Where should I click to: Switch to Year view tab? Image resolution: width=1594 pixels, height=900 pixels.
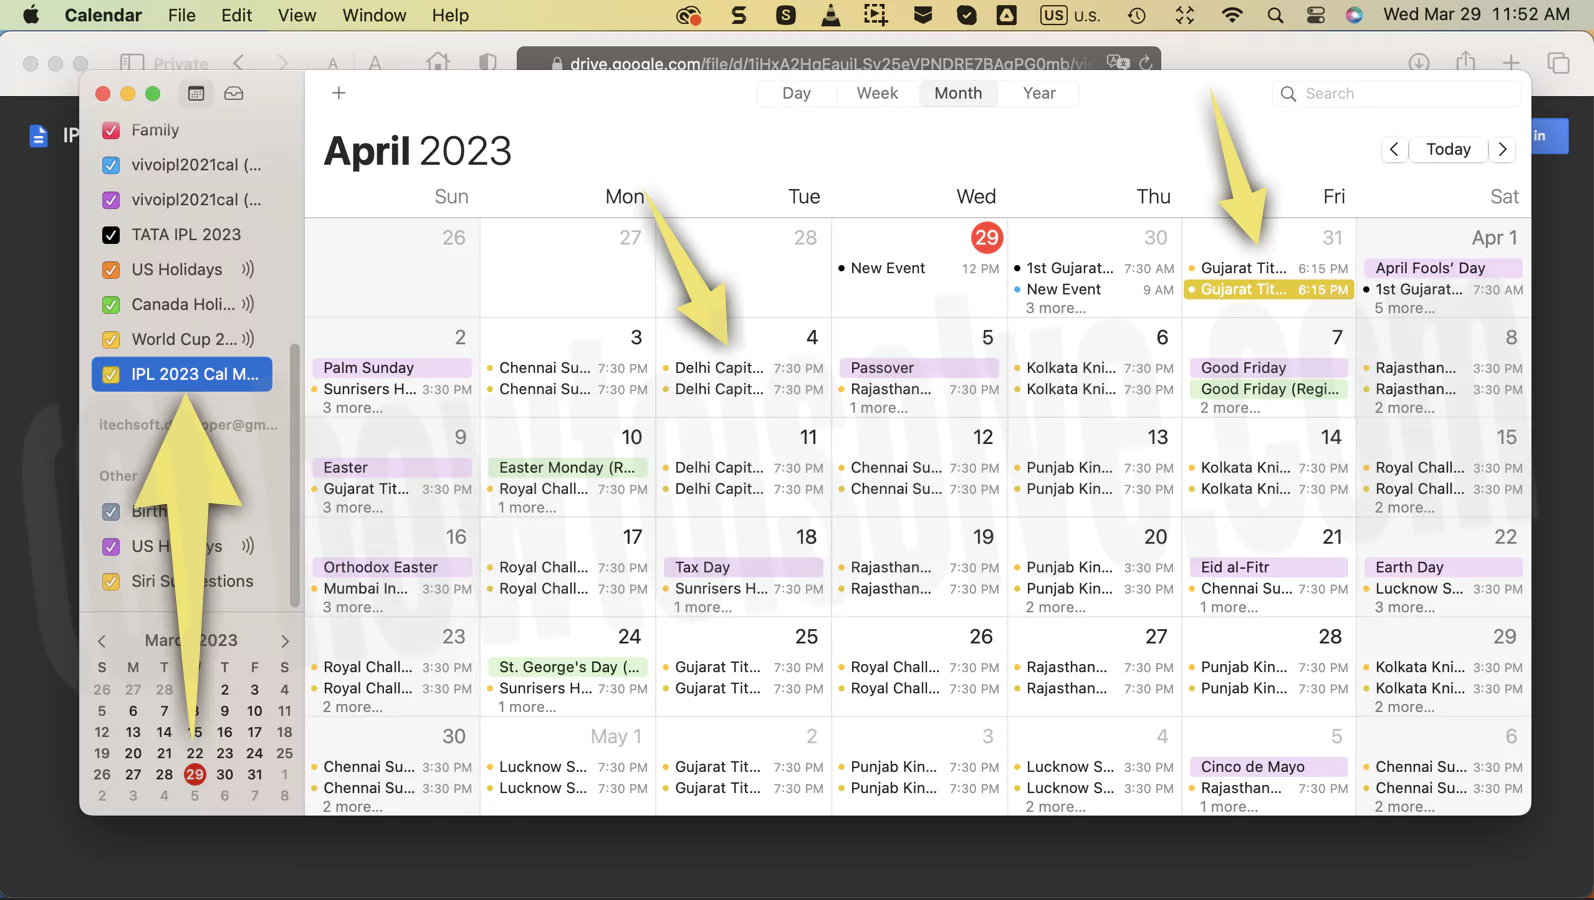pos(1039,93)
